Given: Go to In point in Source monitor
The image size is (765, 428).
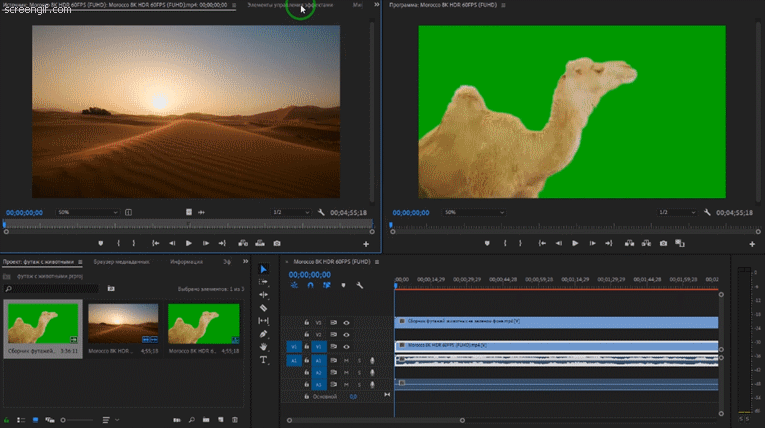Looking at the screenshot, I should [x=155, y=243].
